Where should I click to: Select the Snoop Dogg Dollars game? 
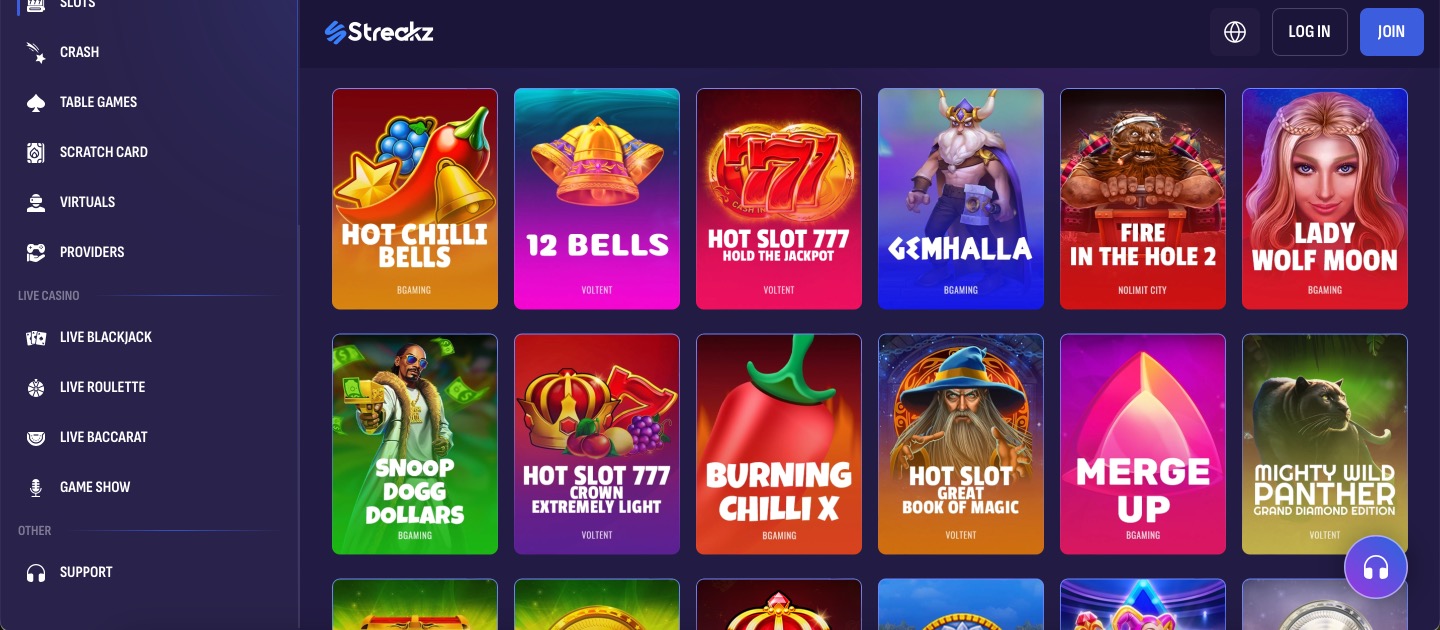415,444
